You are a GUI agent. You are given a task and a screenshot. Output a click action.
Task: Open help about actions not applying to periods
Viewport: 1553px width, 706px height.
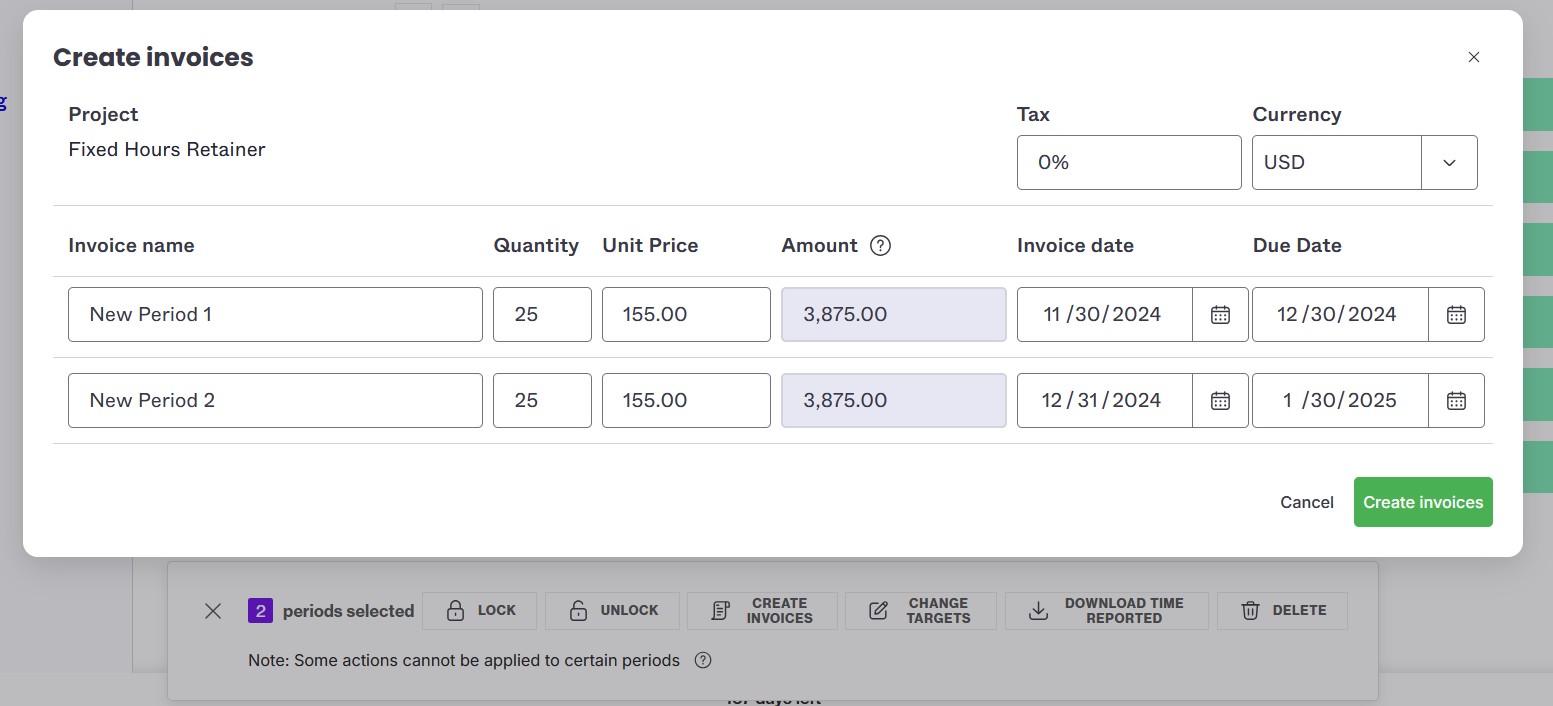point(703,660)
